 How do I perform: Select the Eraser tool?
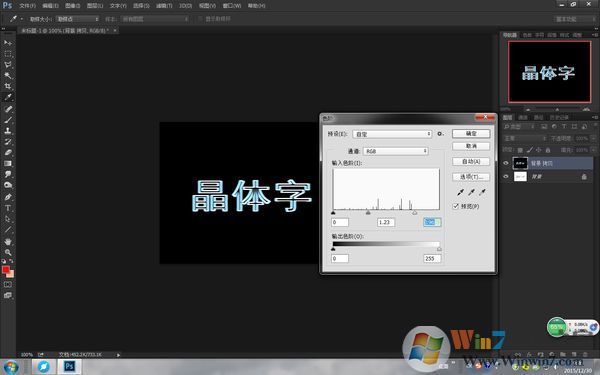(x=8, y=152)
